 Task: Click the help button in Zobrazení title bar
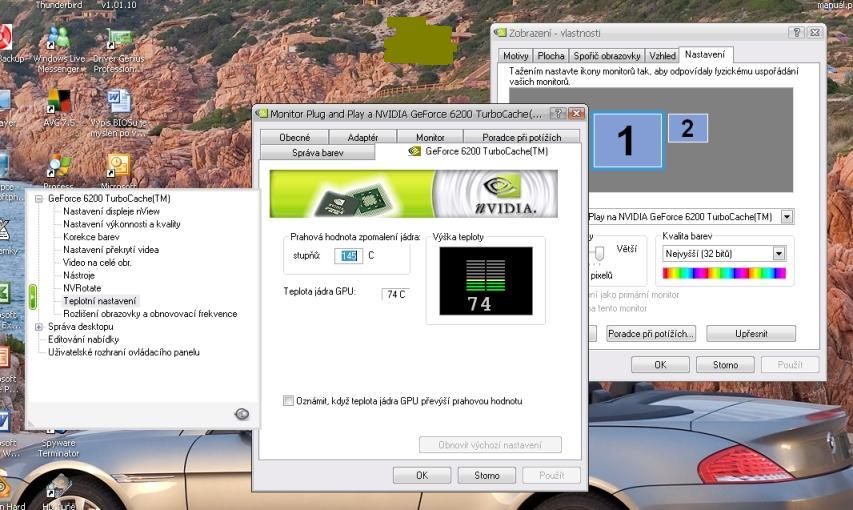pyautogui.click(x=796, y=33)
